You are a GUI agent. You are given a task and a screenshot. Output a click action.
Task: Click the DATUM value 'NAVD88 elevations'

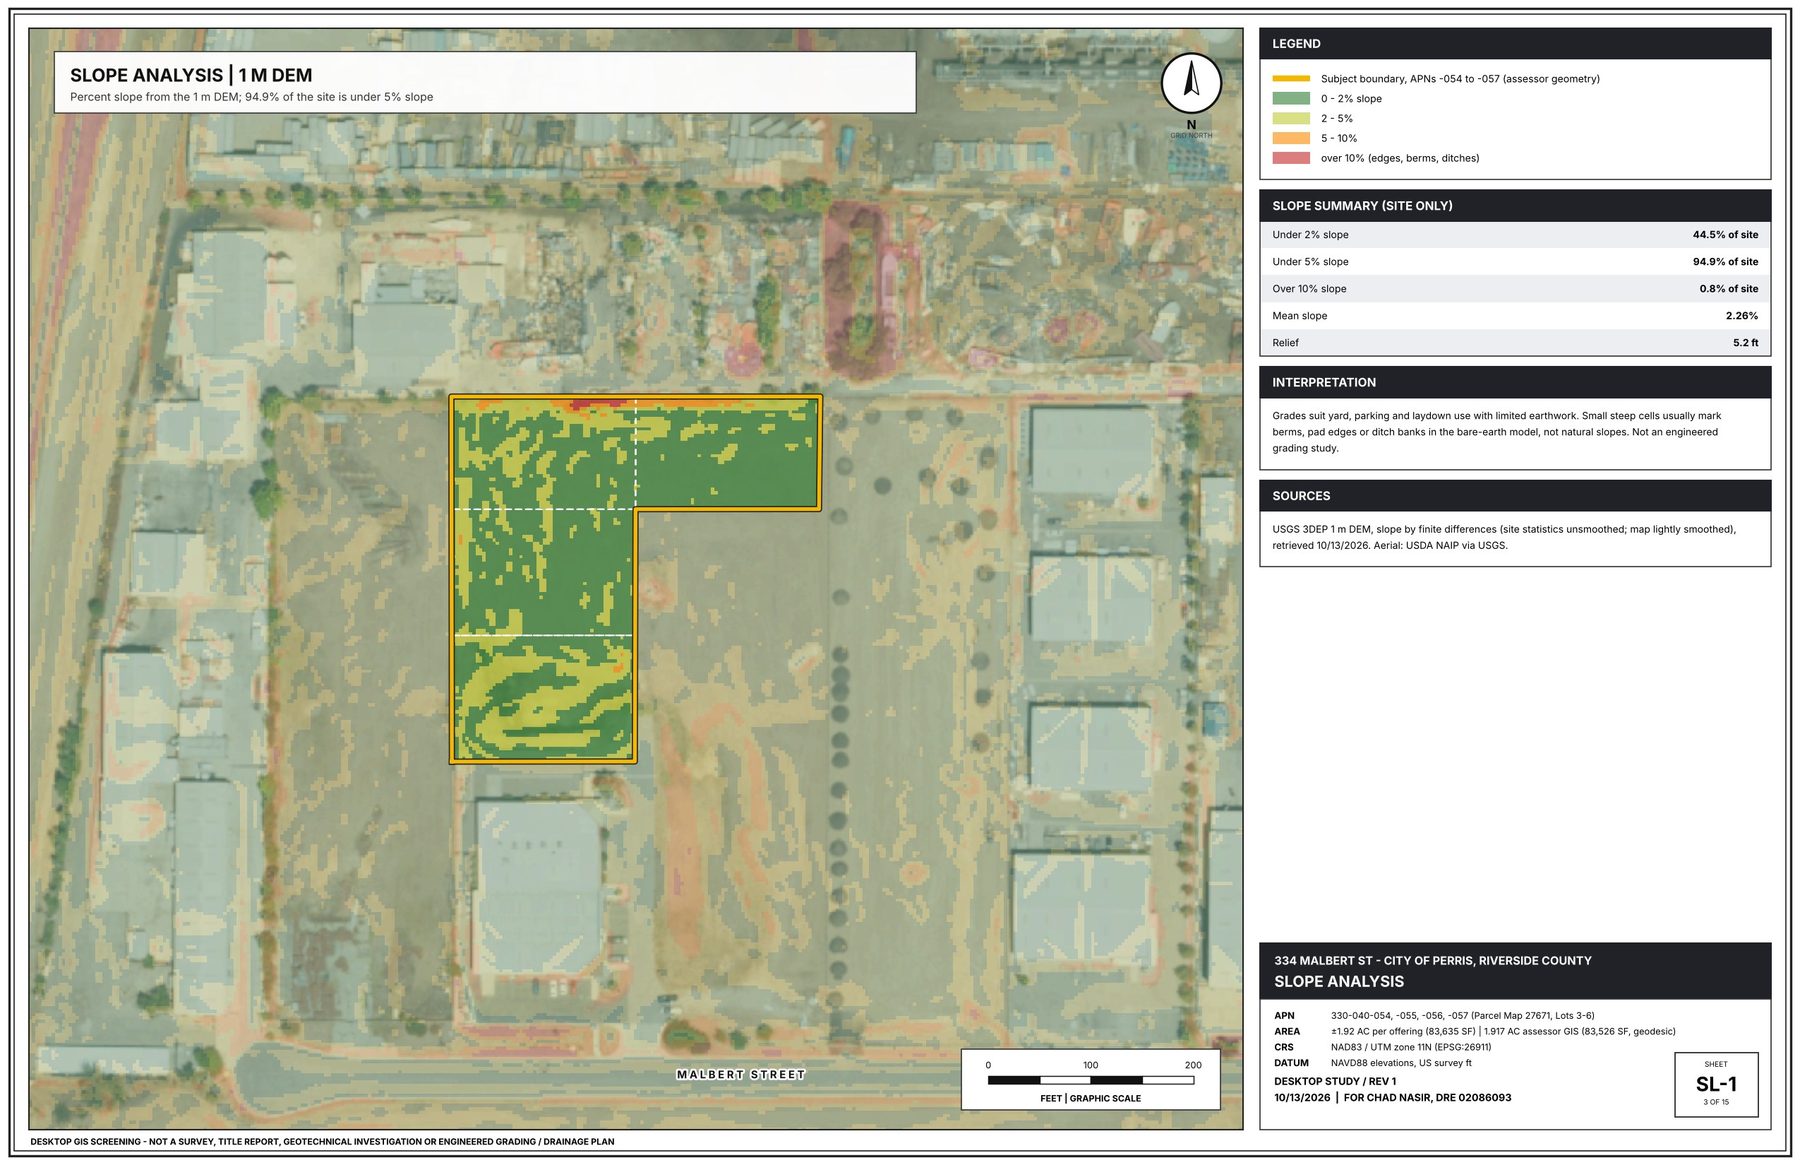[1400, 1064]
